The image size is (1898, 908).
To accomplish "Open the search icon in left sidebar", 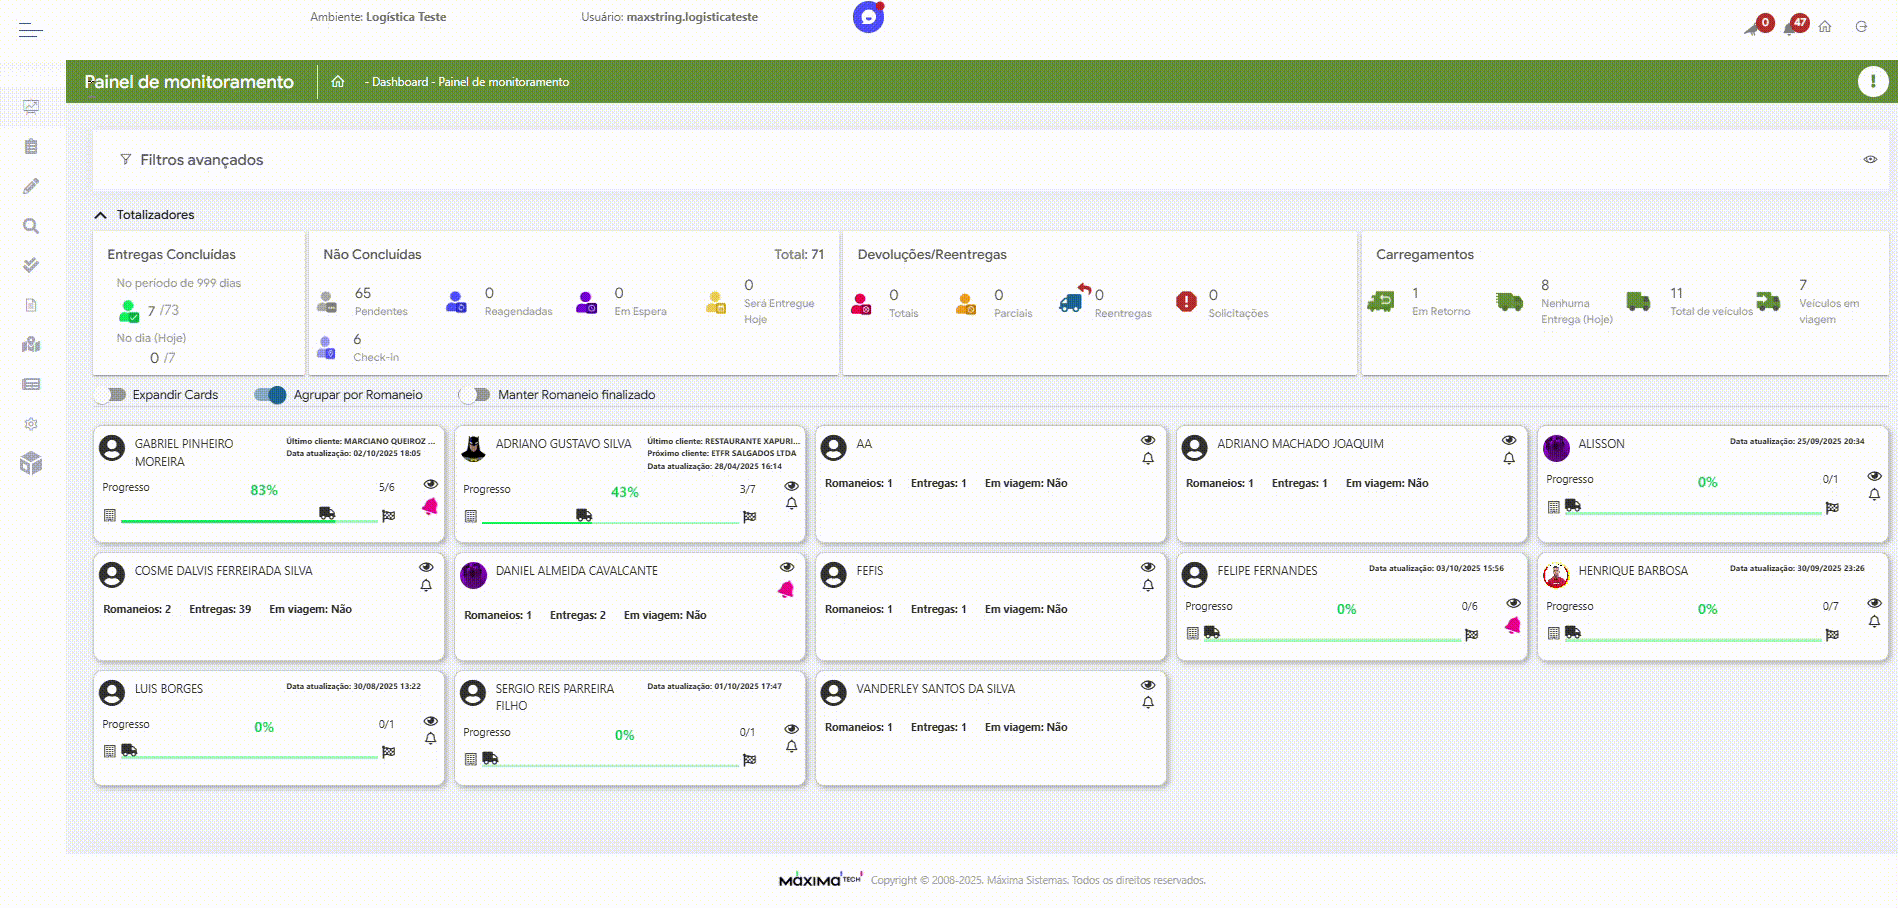I will (31, 226).
